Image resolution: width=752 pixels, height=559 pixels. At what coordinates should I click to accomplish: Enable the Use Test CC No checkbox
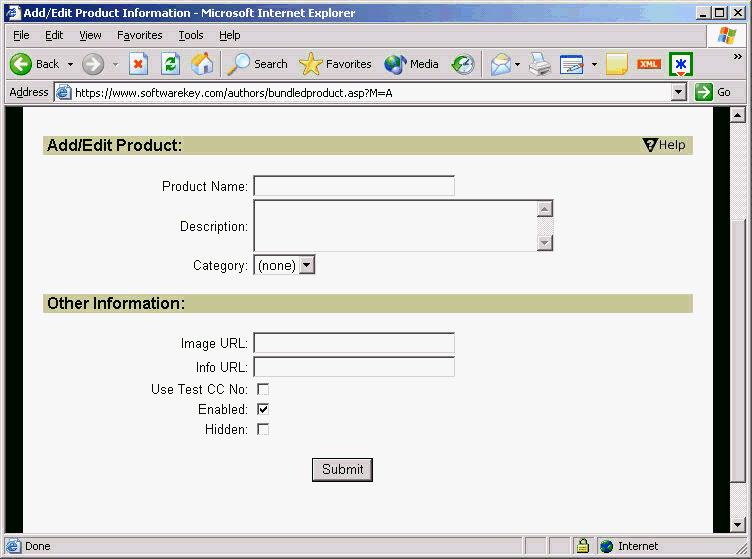pos(263,389)
